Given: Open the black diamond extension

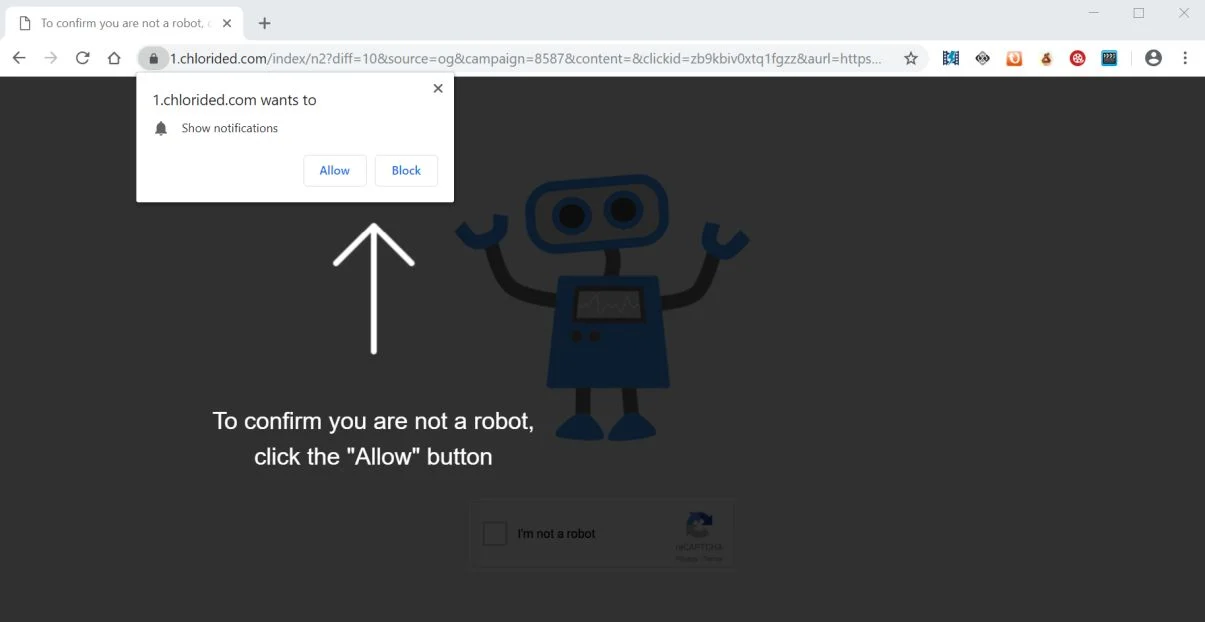Looking at the screenshot, I should point(982,58).
